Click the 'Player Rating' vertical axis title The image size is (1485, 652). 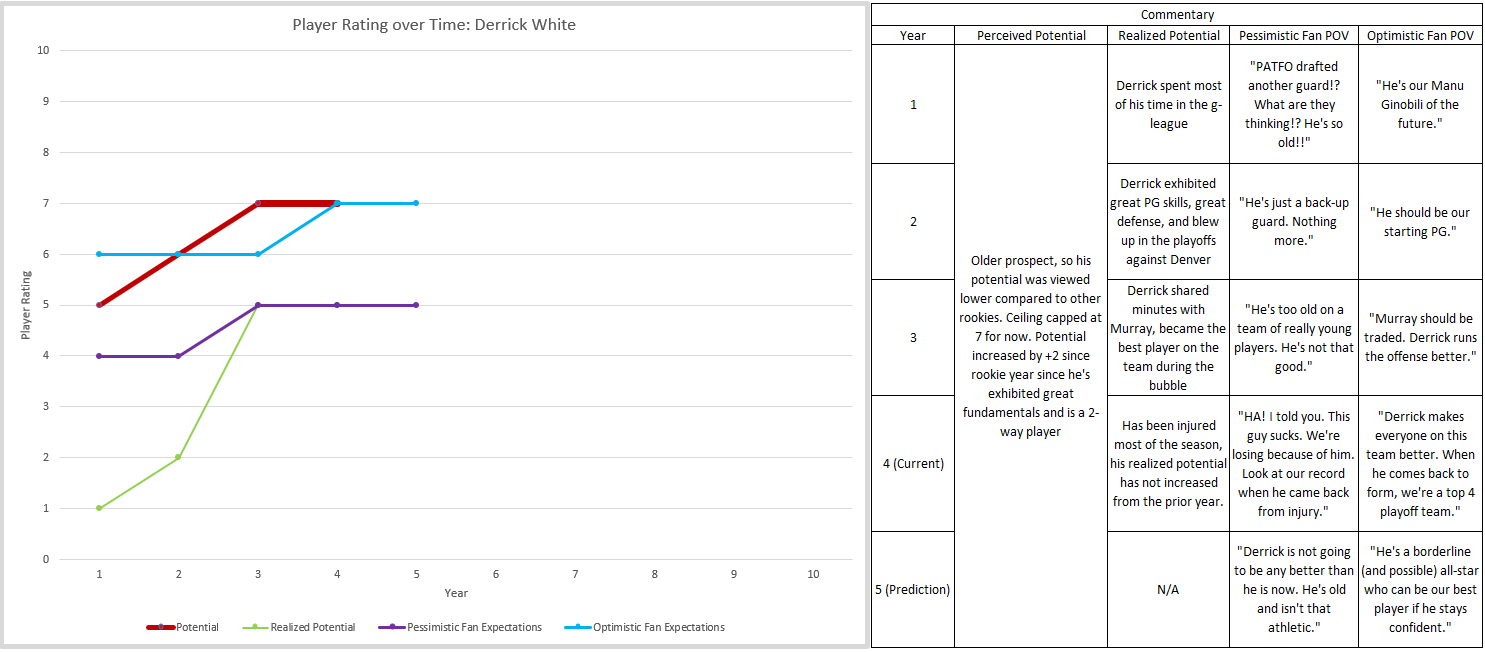tap(26, 305)
